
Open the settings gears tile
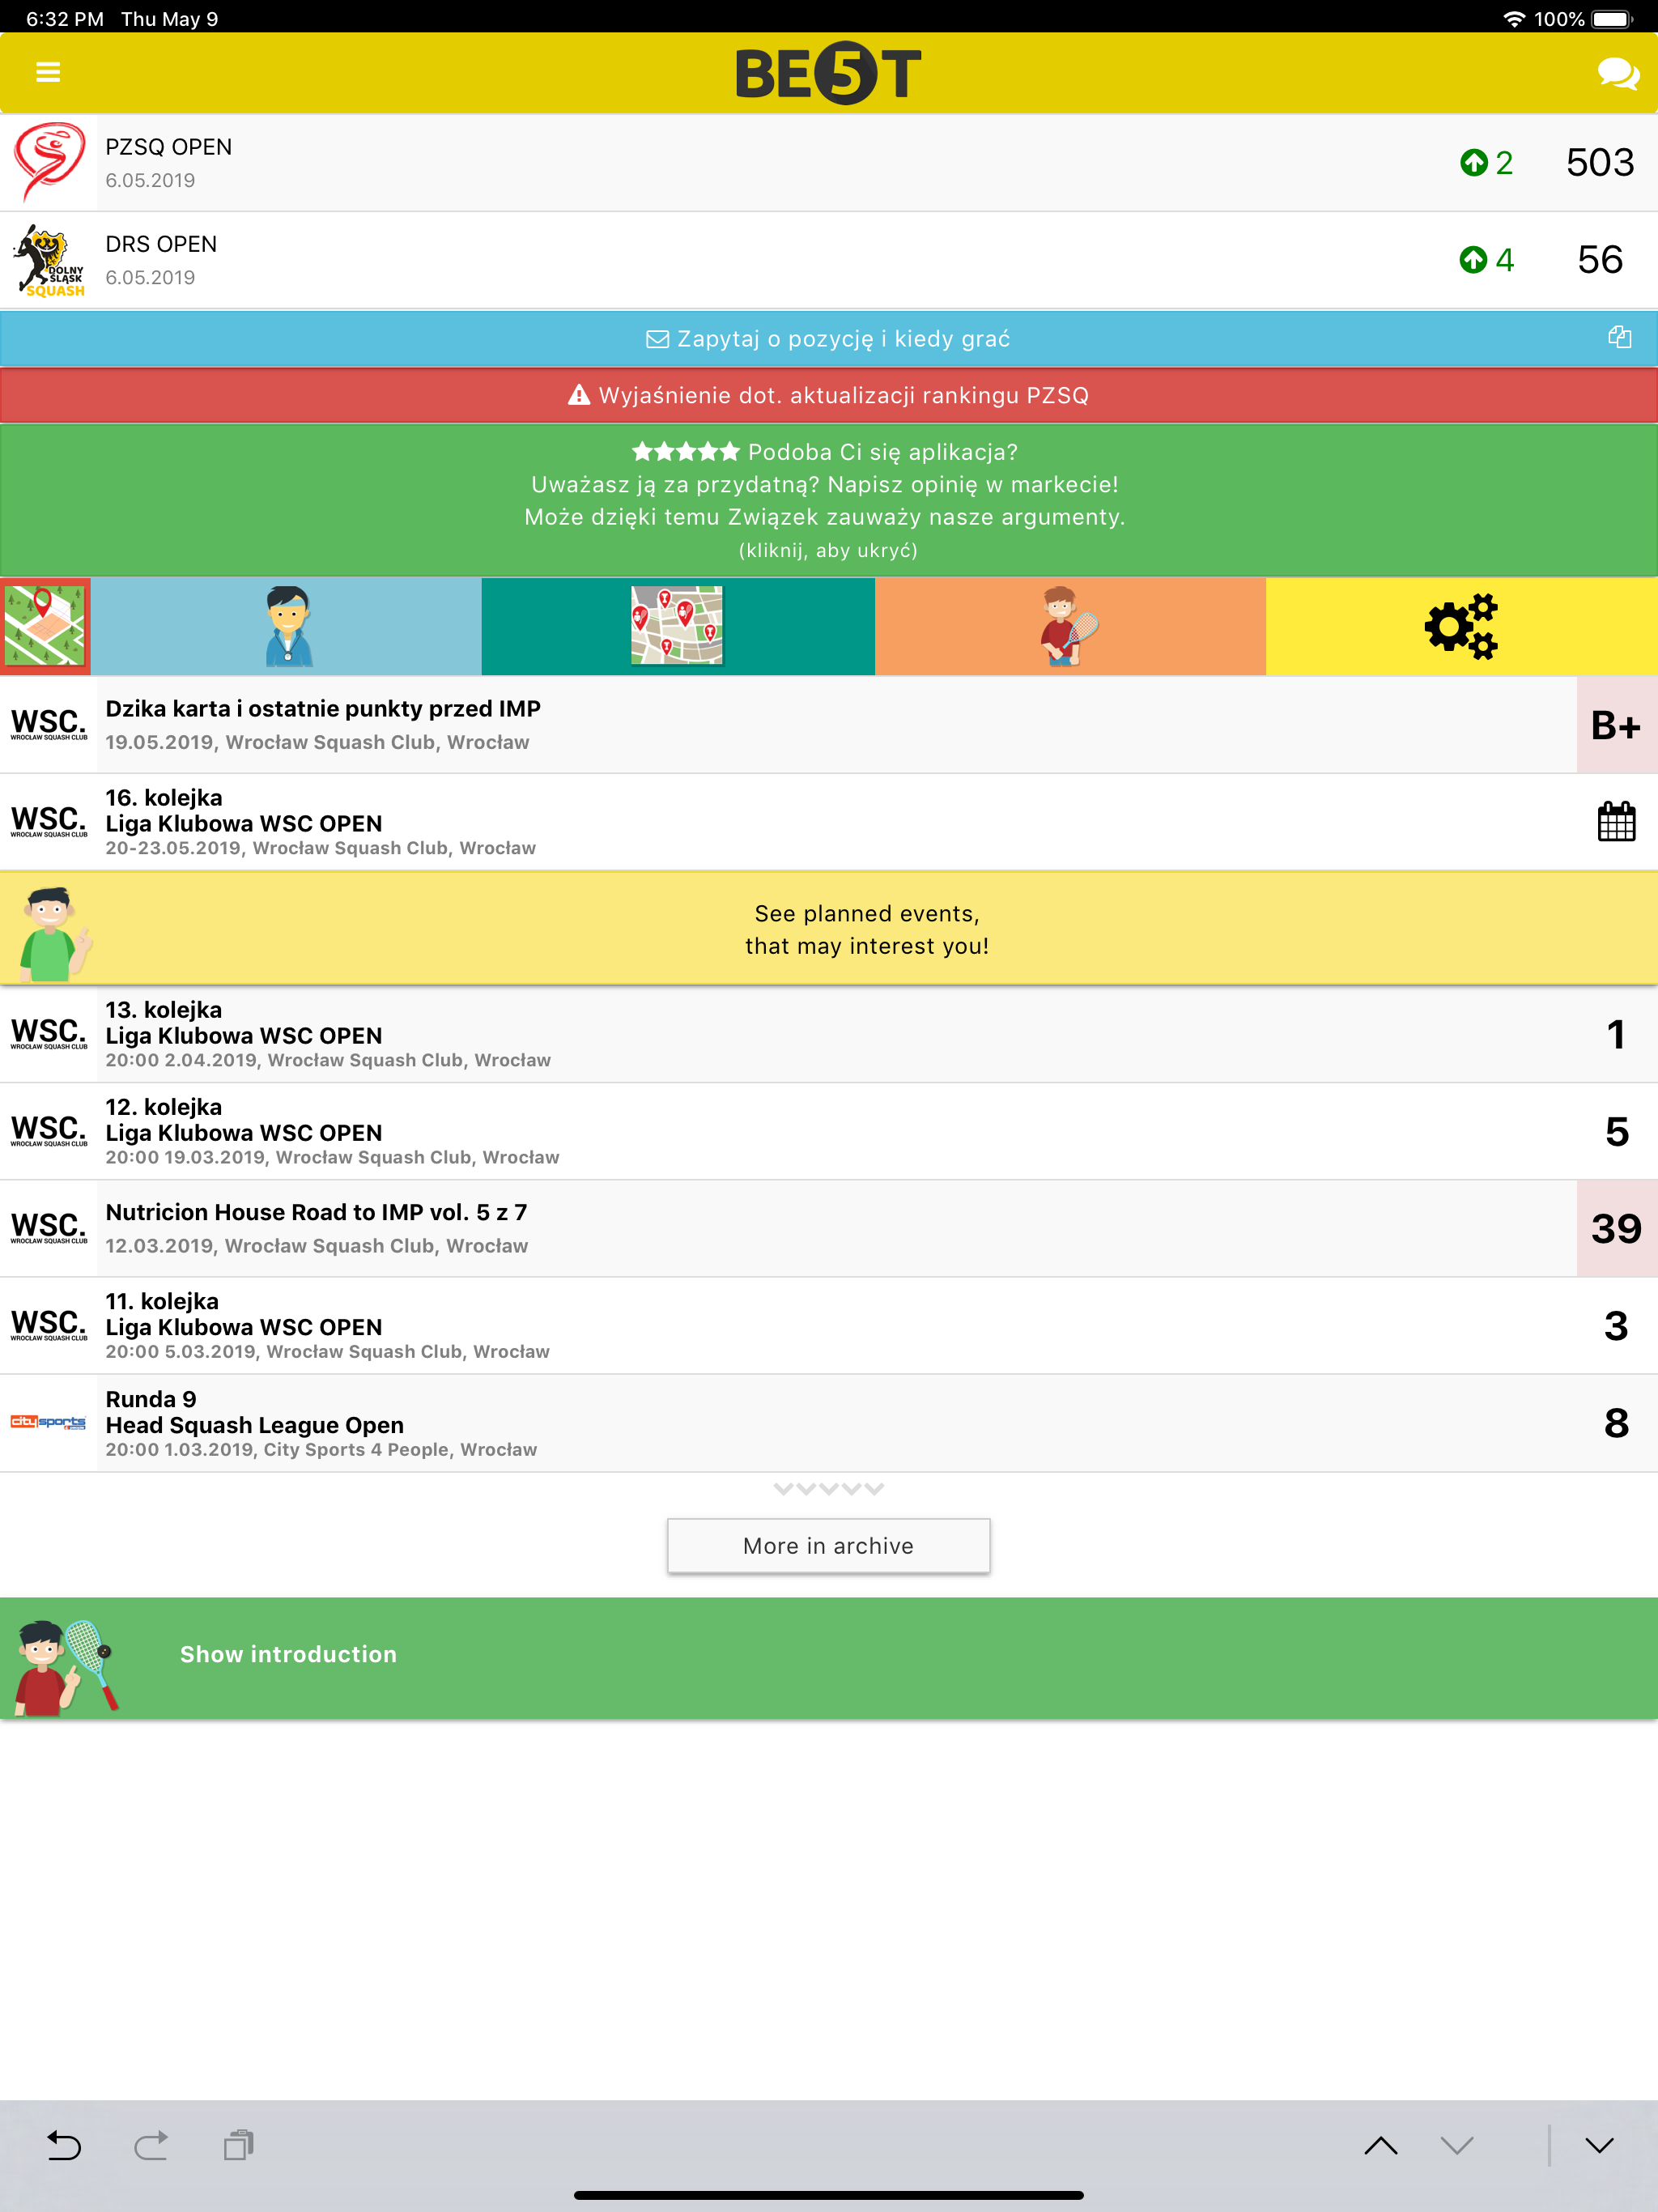[x=1462, y=626]
